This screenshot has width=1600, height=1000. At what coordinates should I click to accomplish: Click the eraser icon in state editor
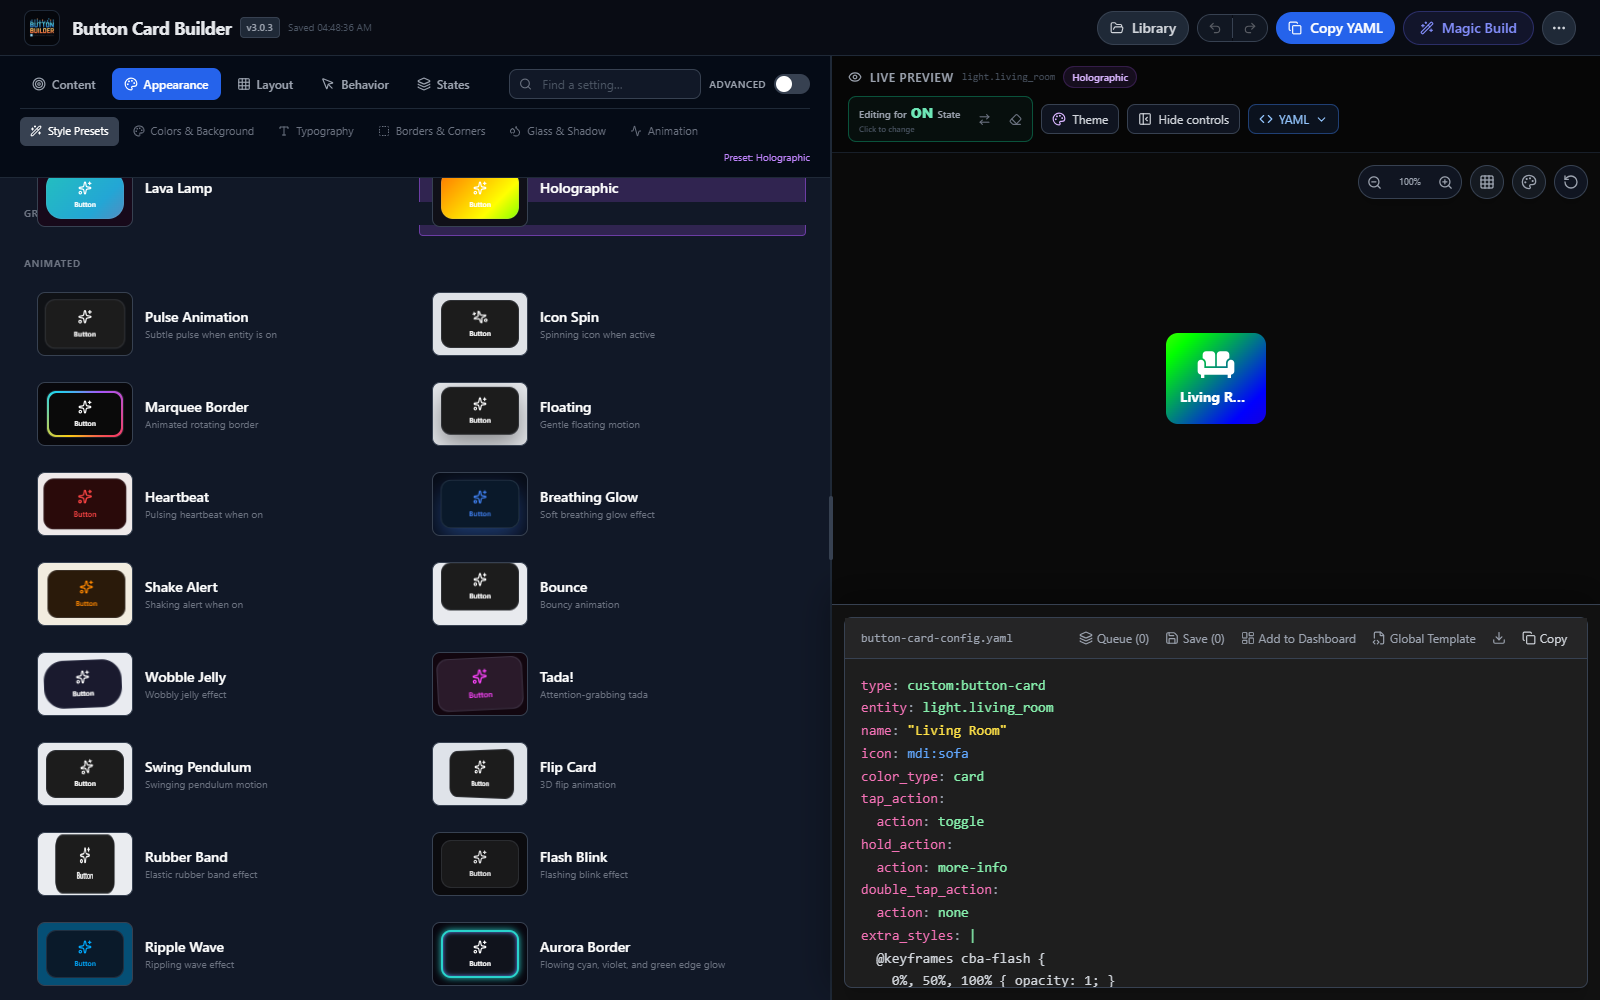tap(1015, 119)
